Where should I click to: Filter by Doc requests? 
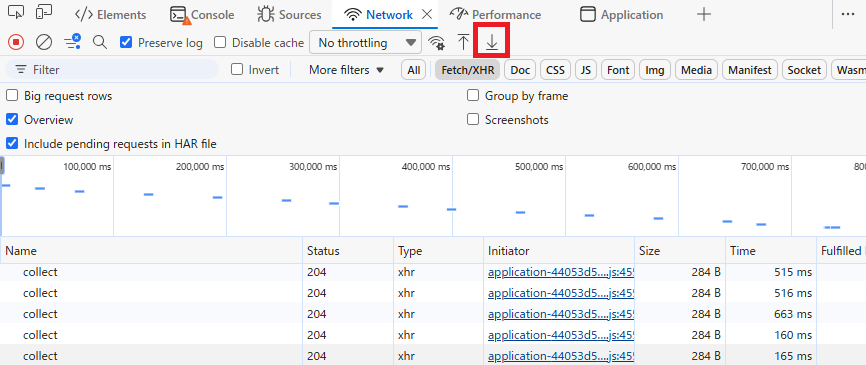[x=520, y=70]
